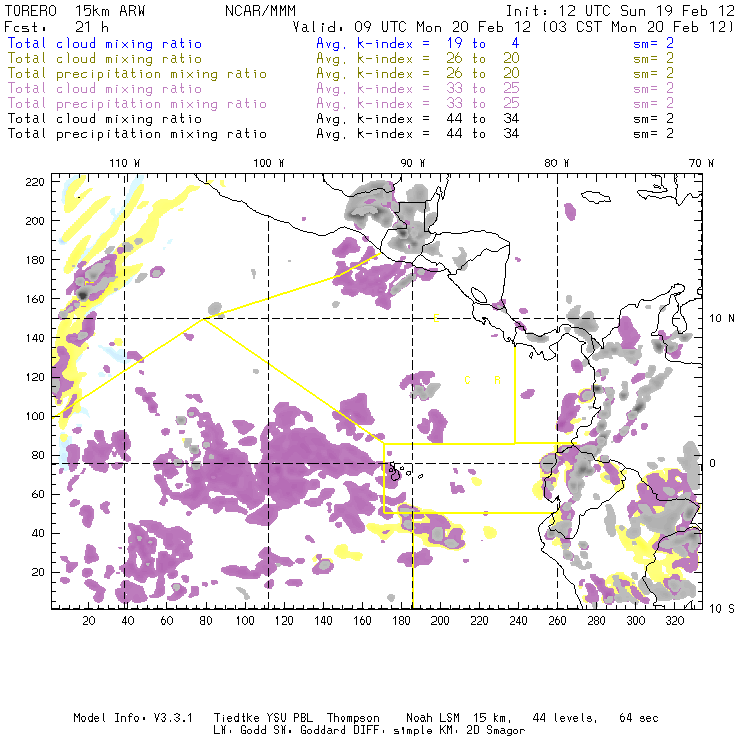Click the black 'Total cloud mixing ratio' legend line

point(105,119)
